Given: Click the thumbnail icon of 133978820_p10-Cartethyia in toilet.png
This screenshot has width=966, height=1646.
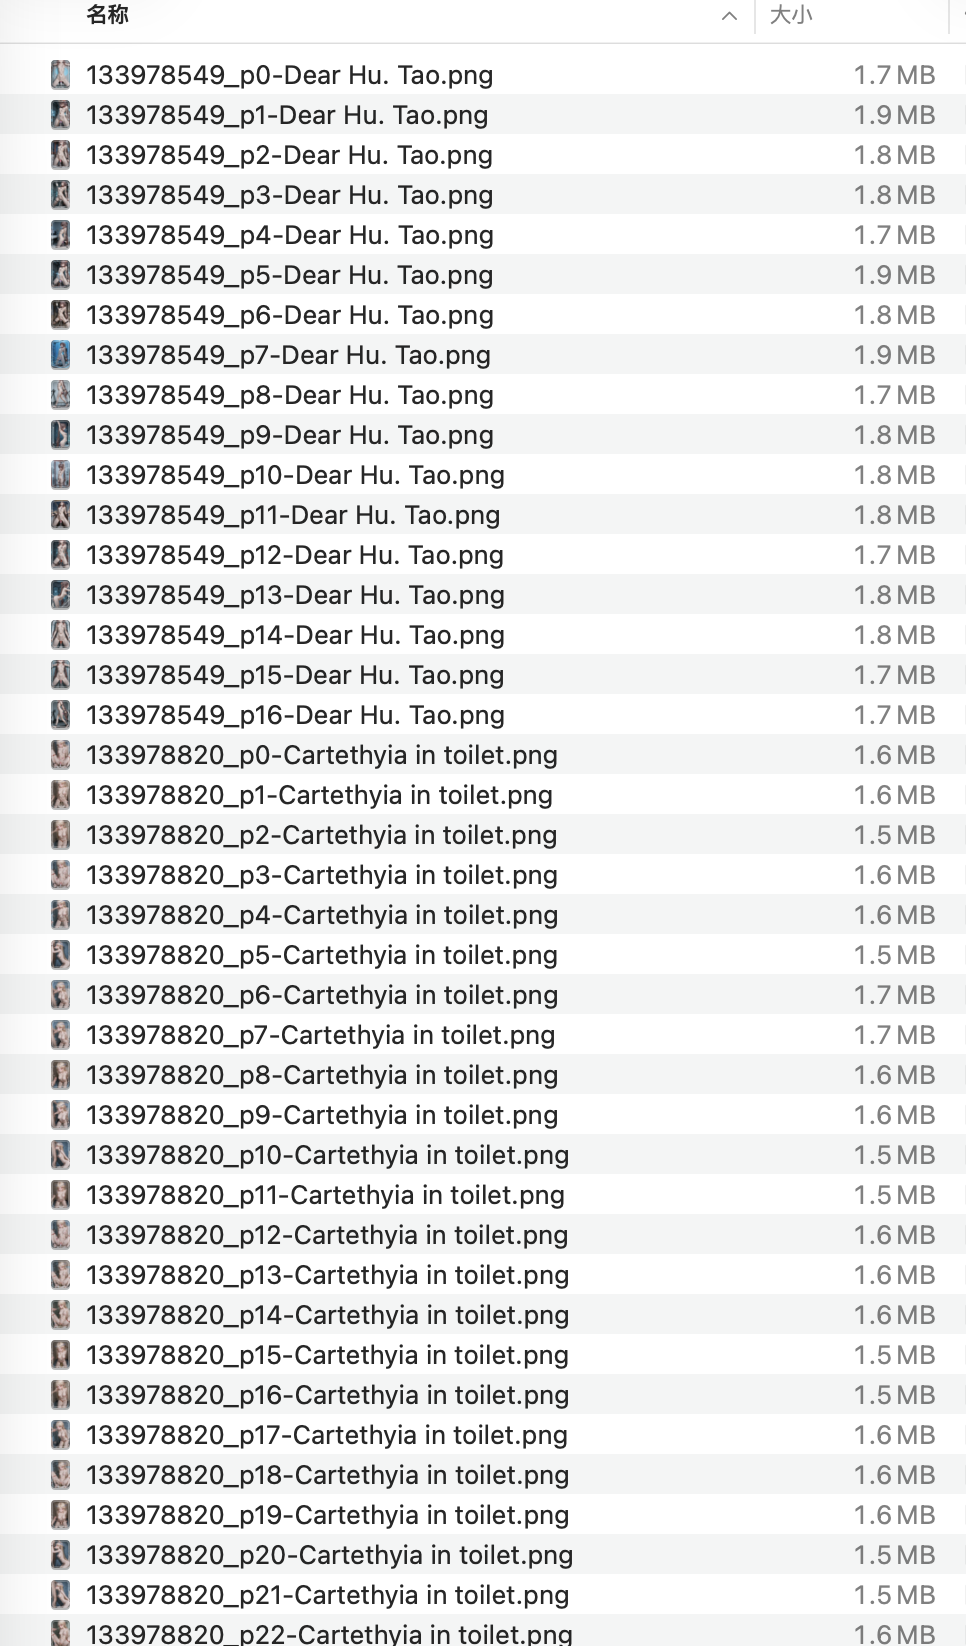Looking at the screenshot, I should pyautogui.click(x=61, y=1155).
